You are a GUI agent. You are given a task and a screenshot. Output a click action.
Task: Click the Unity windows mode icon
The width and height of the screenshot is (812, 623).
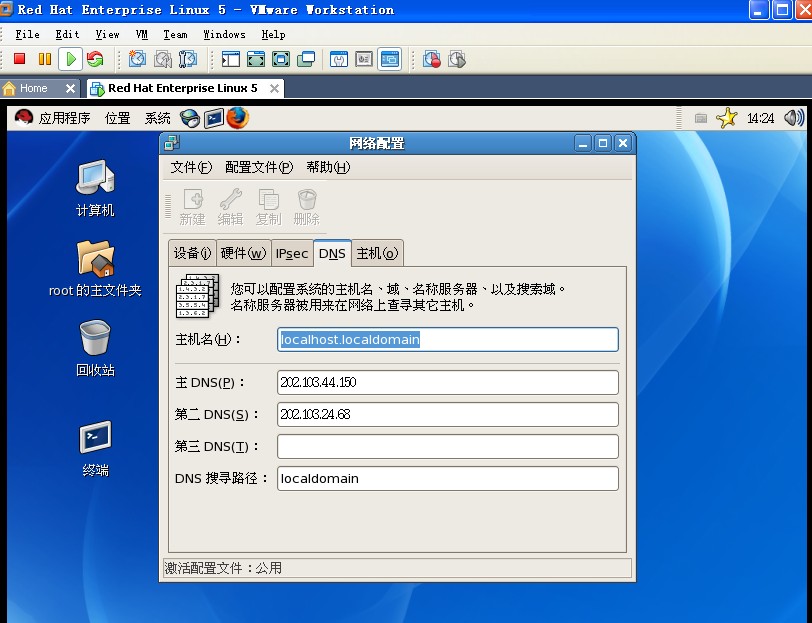[306, 59]
